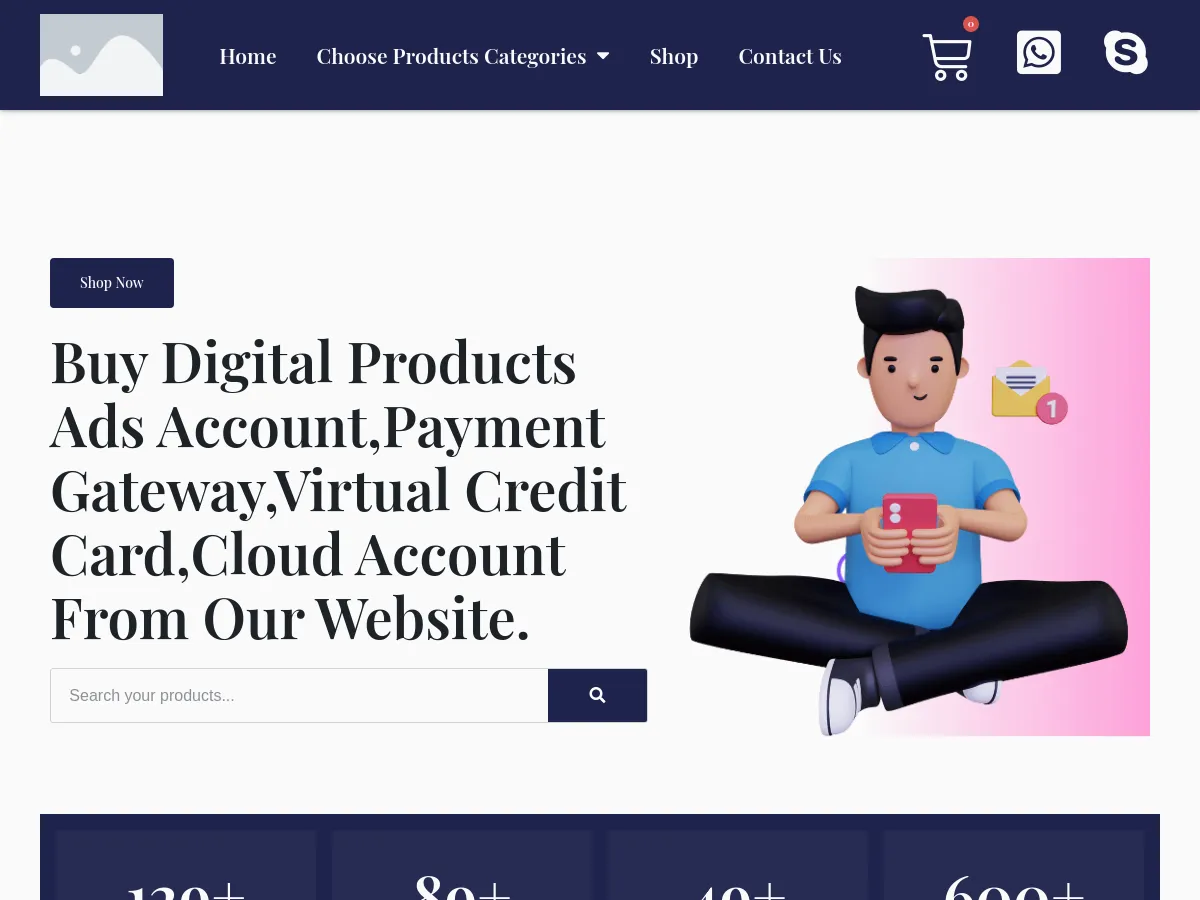Open the Contact Us page link

point(790,56)
